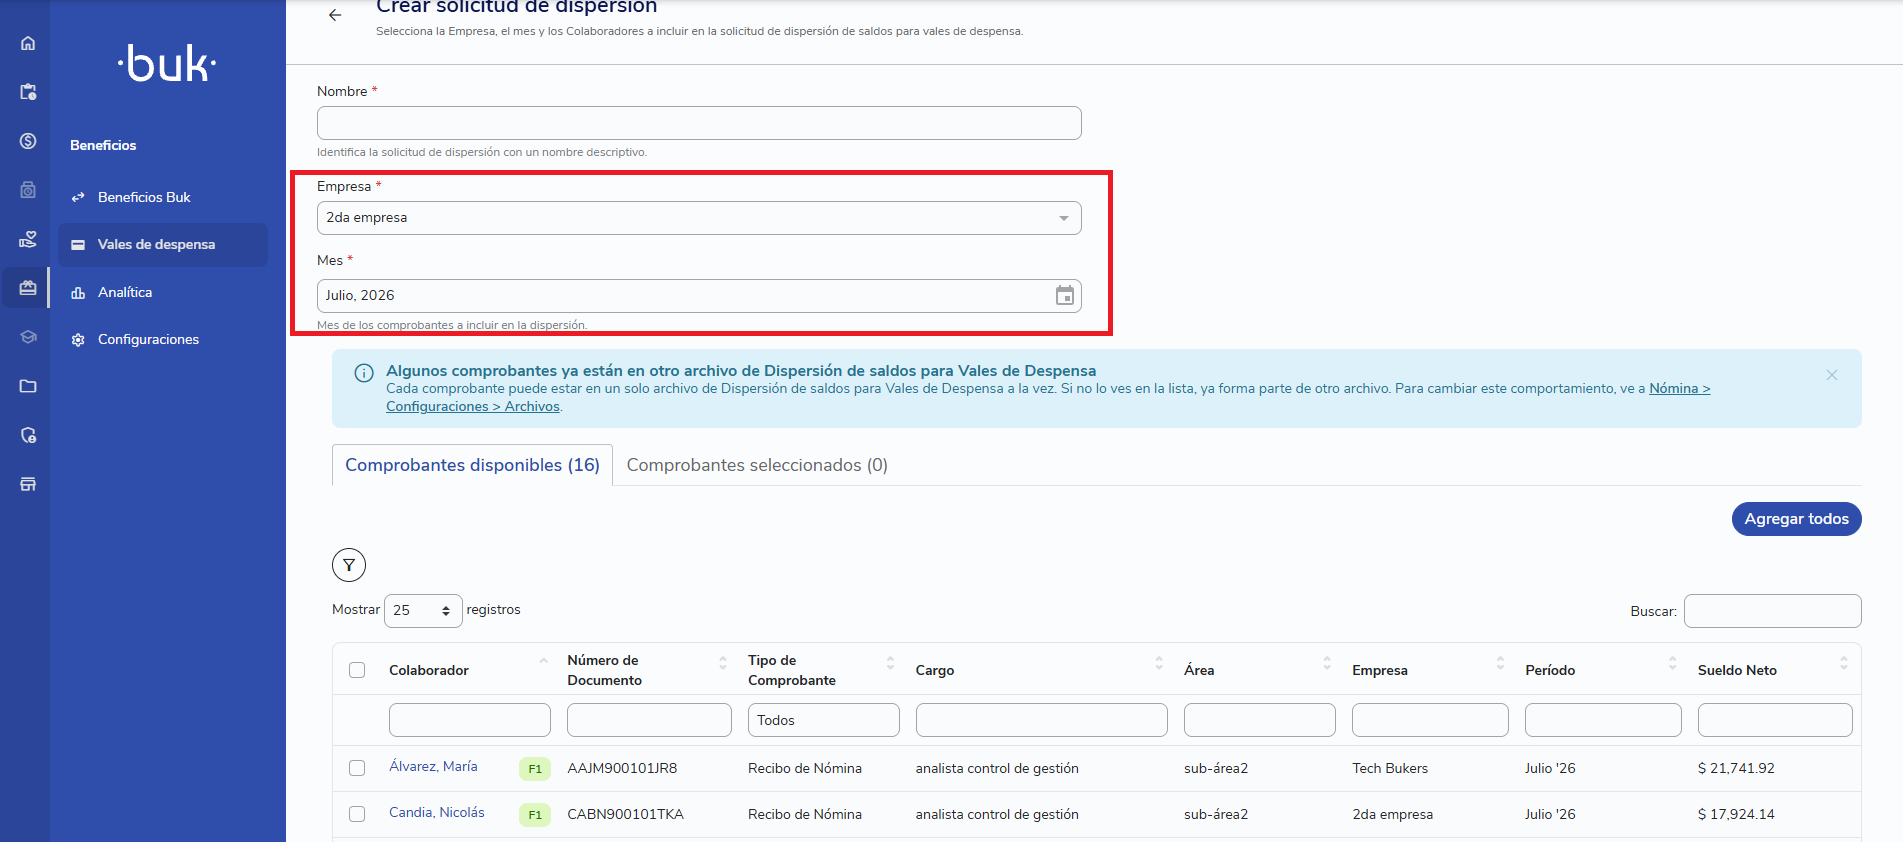
Task: Open the dollar coin payroll icon
Action: pyautogui.click(x=28, y=141)
